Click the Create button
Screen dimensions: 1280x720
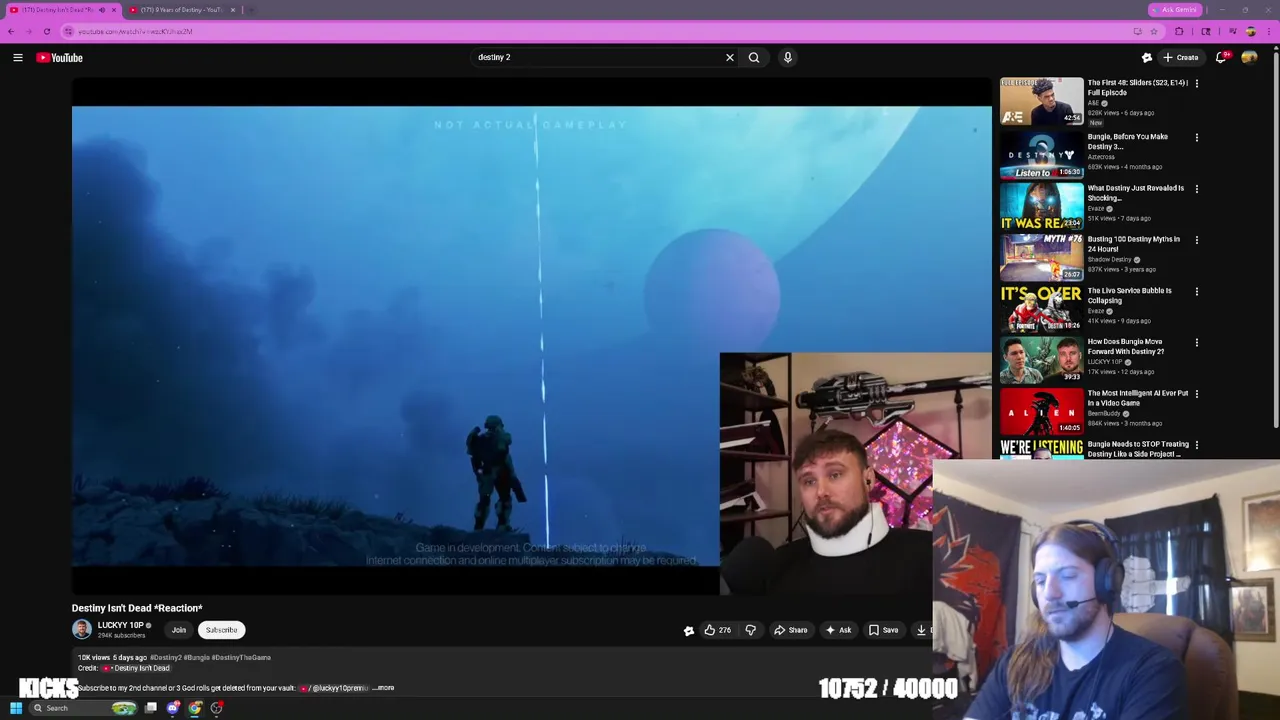[1181, 58]
